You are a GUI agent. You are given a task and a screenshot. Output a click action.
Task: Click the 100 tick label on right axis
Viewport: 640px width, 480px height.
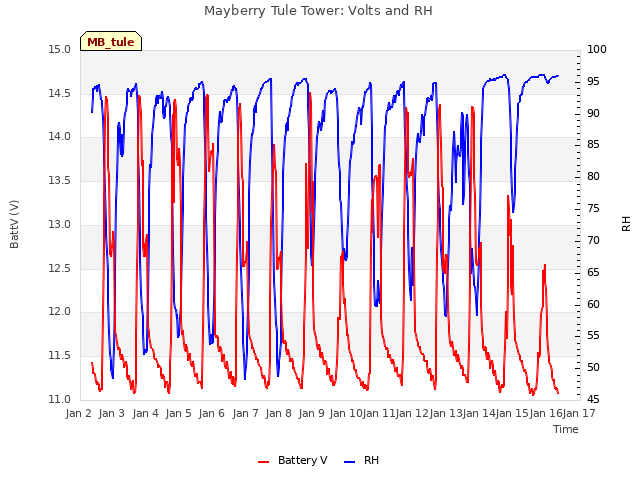597,50
